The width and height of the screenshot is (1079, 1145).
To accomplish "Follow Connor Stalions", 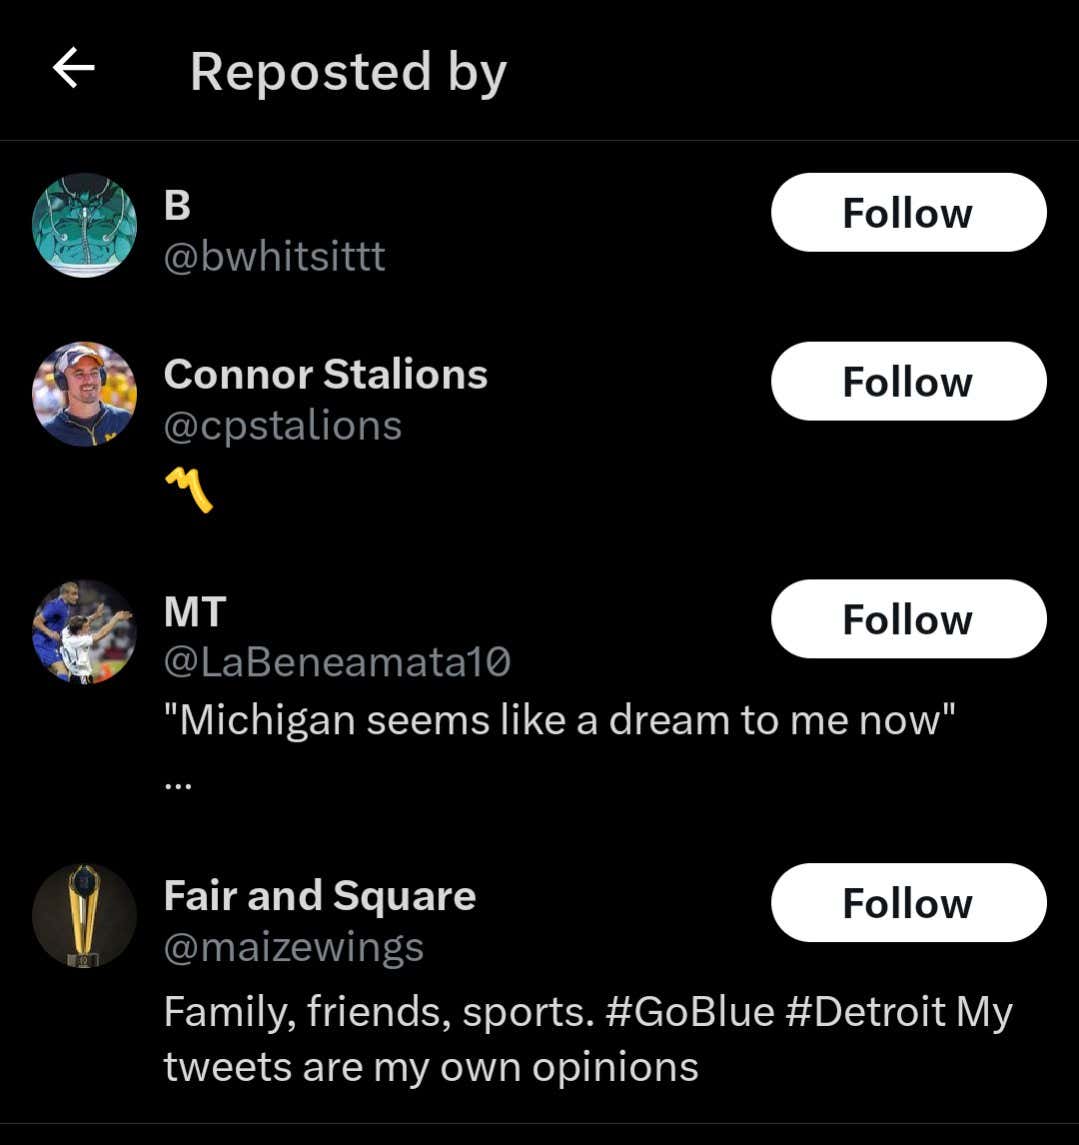I will point(908,381).
